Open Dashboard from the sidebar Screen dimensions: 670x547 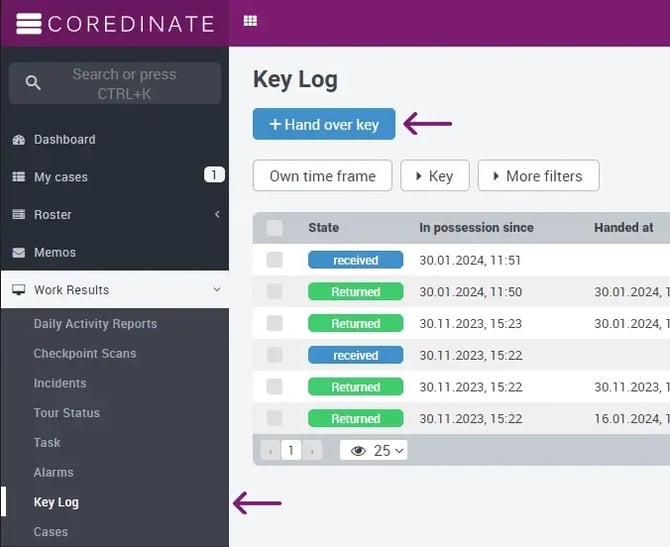[x=64, y=140]
